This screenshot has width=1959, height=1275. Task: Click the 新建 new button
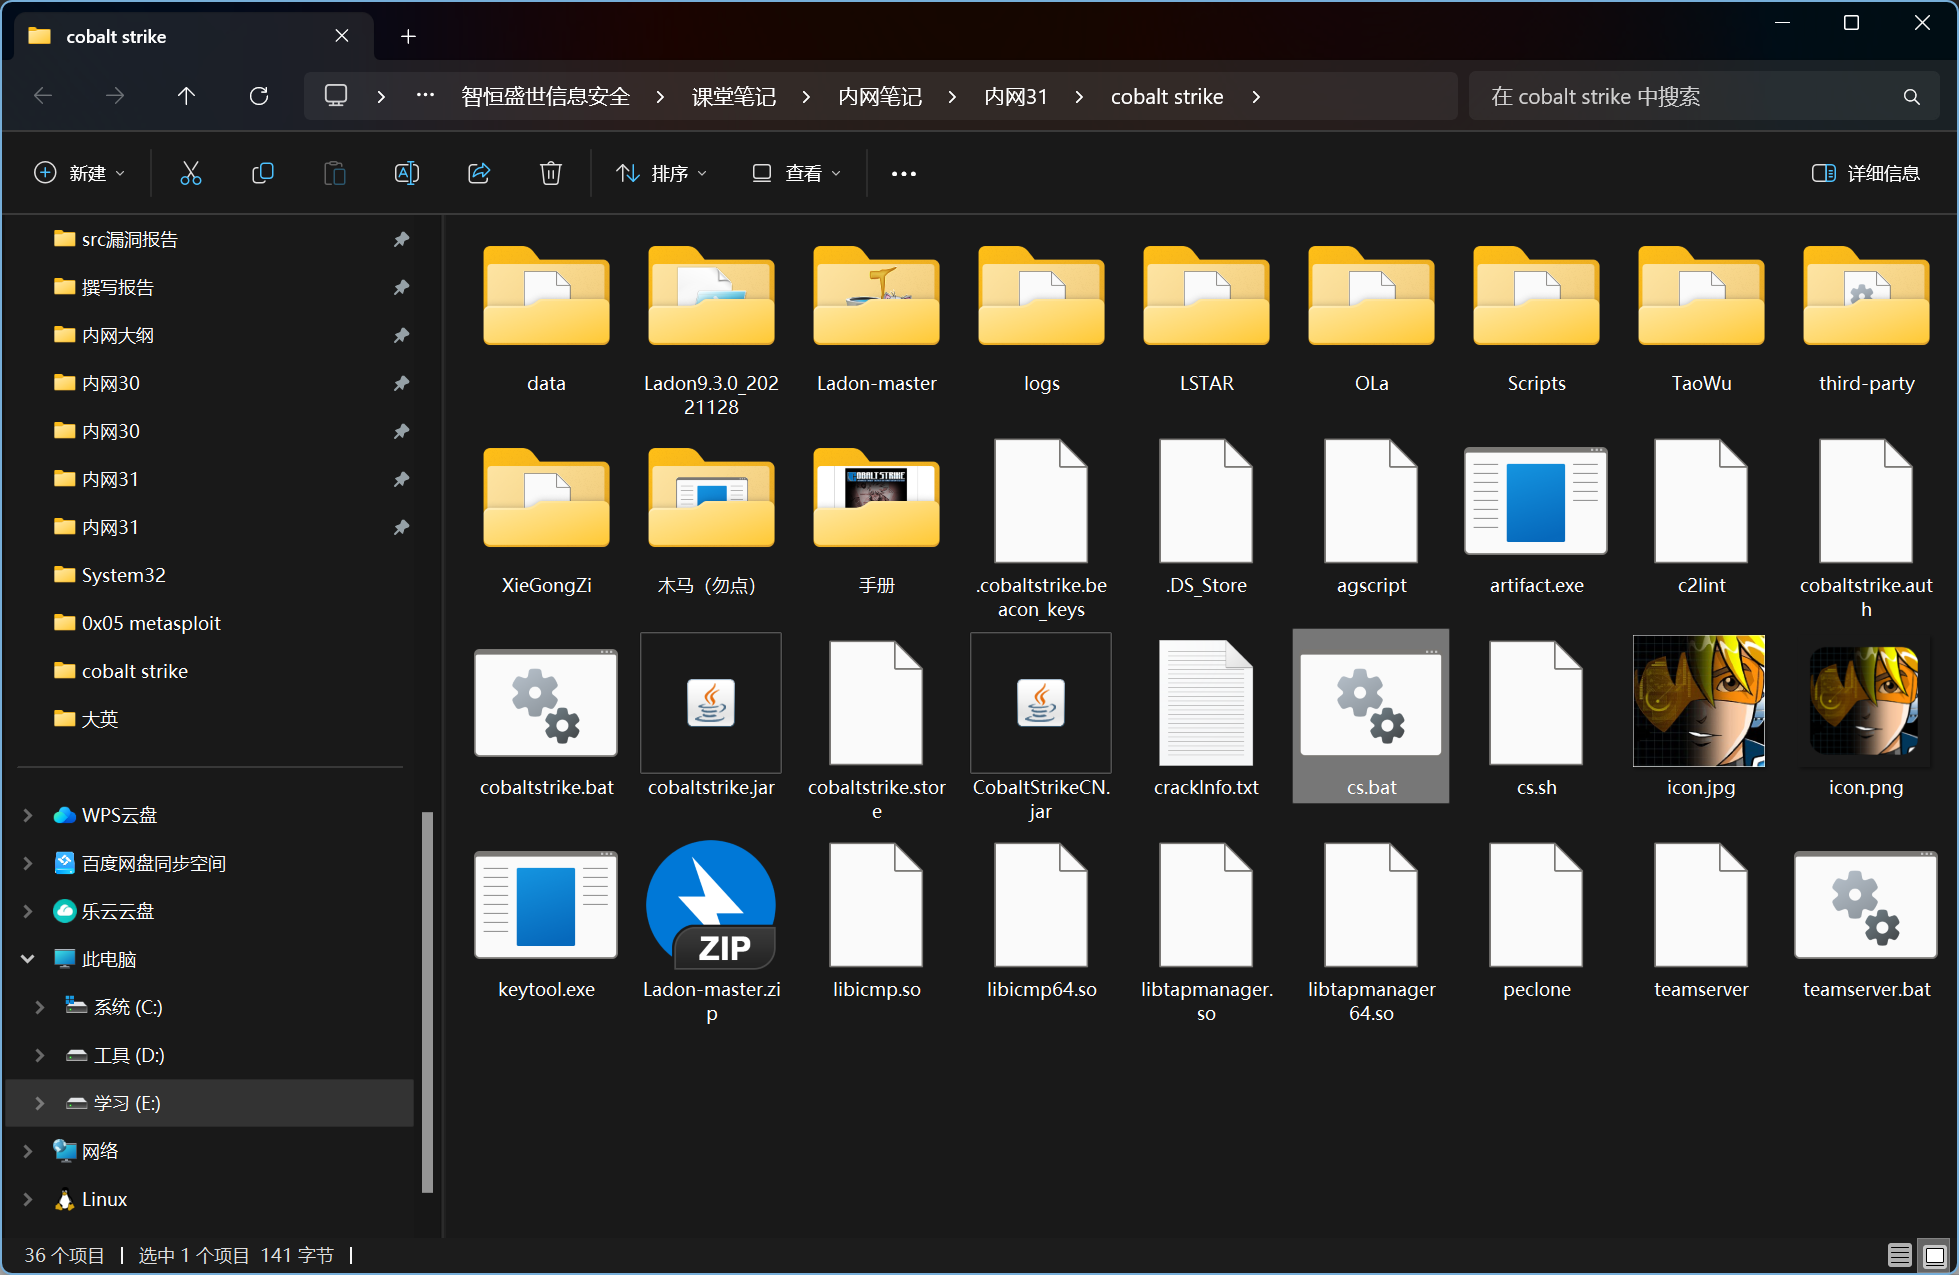click(80, 173)
